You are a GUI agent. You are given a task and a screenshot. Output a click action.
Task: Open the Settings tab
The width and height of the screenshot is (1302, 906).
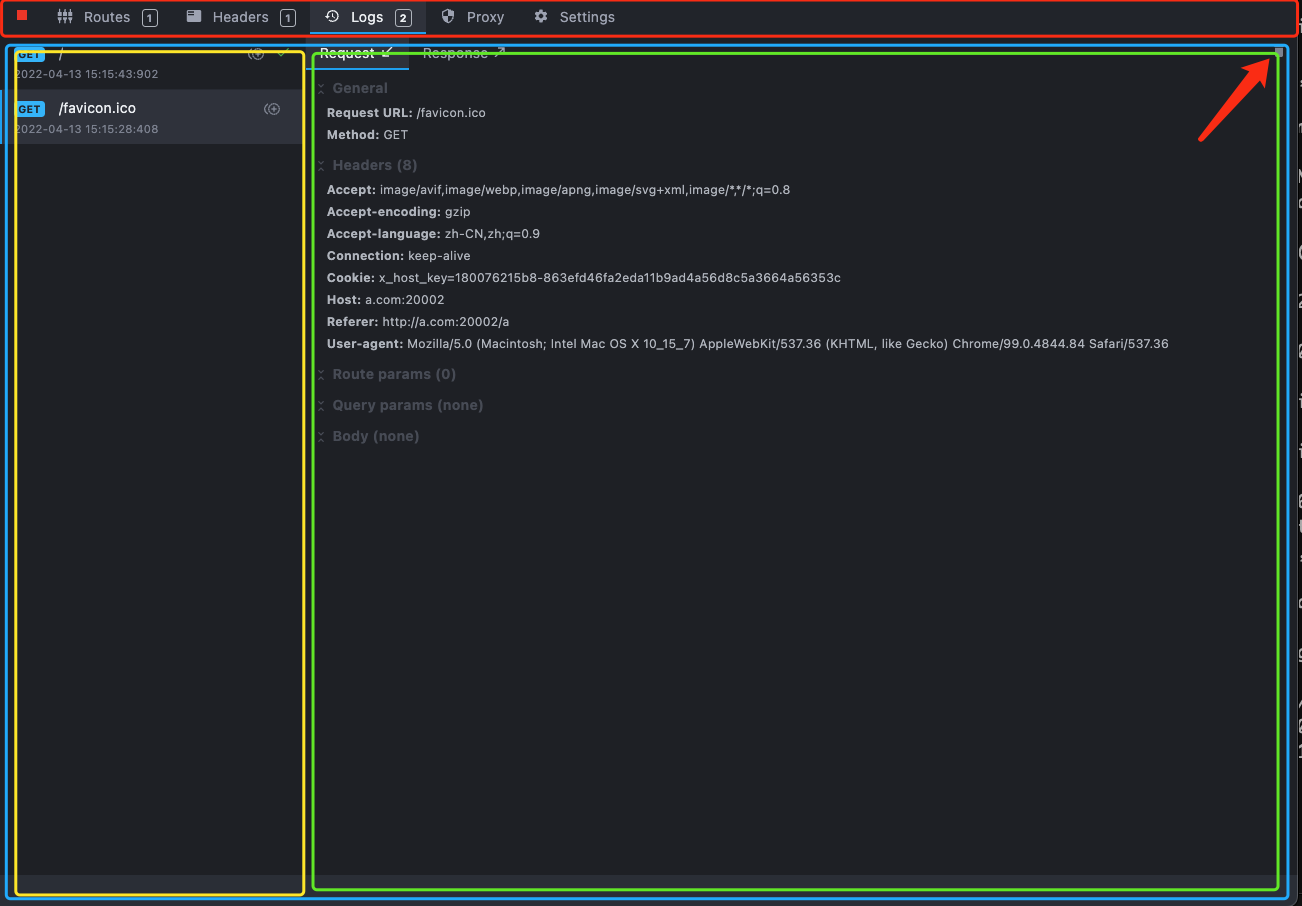[575, 17]
